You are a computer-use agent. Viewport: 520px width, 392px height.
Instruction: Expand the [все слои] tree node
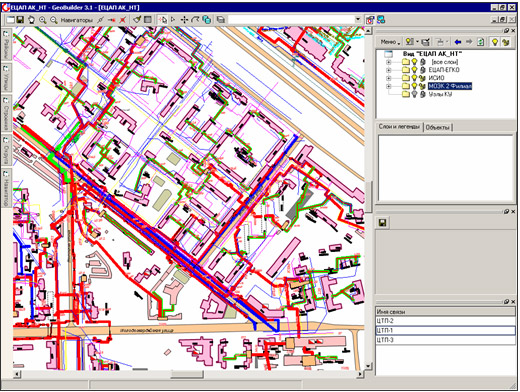pyautogui.click(x=389, y=62)
